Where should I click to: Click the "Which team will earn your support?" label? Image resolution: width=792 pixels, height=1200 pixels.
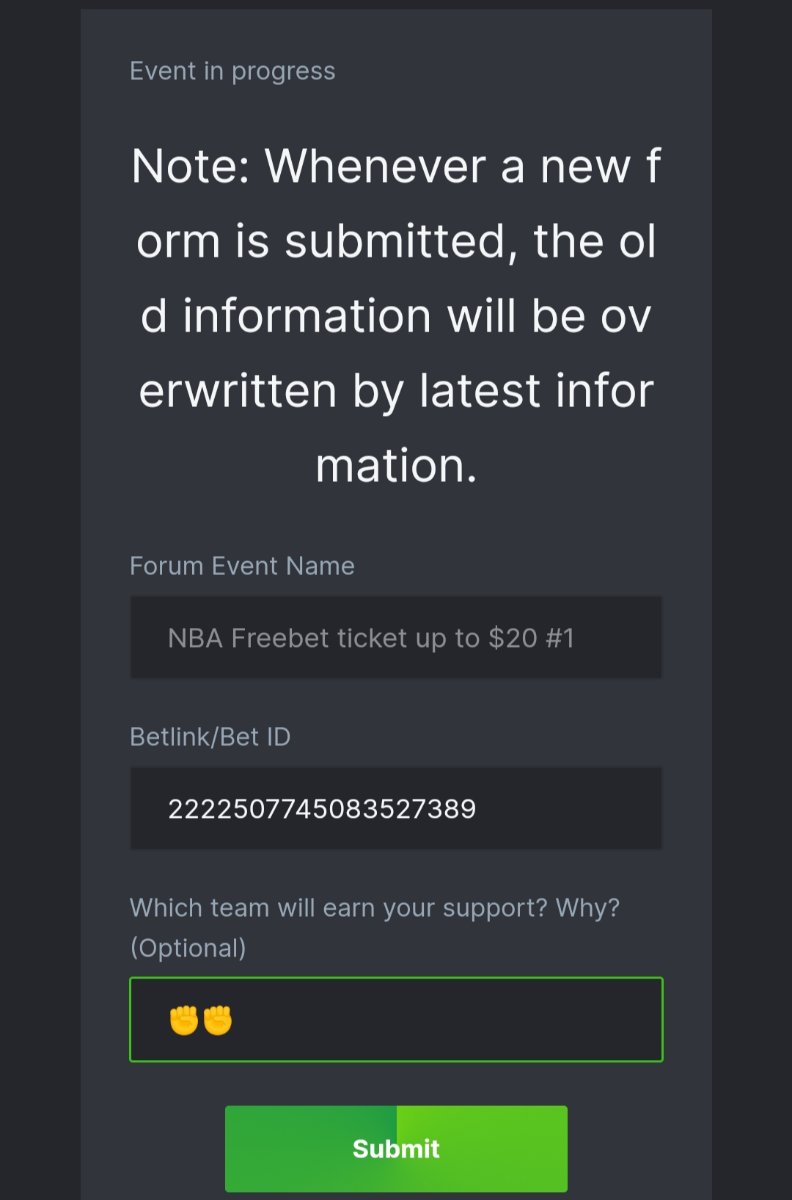tap(374, 908)
